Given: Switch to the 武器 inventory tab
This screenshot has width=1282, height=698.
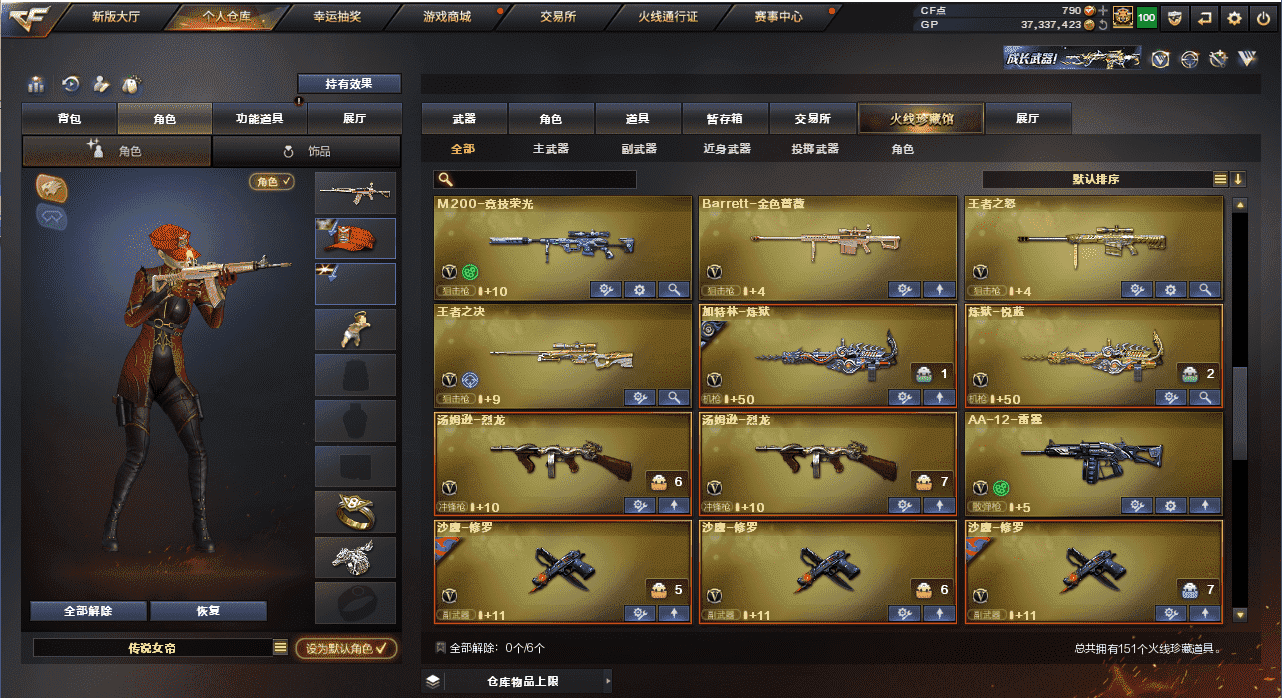Looking at the screenshot, I should (x=464, y=119).
